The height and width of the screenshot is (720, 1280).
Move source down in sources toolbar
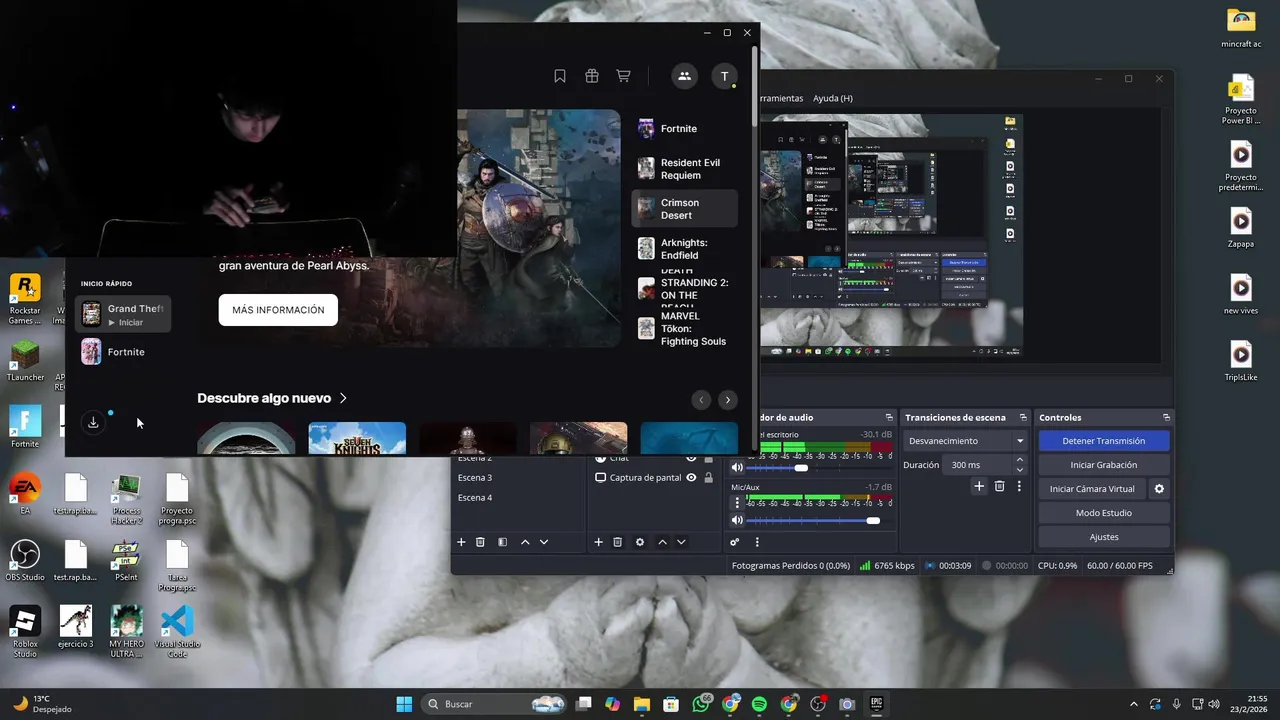[x=681, y=542]
